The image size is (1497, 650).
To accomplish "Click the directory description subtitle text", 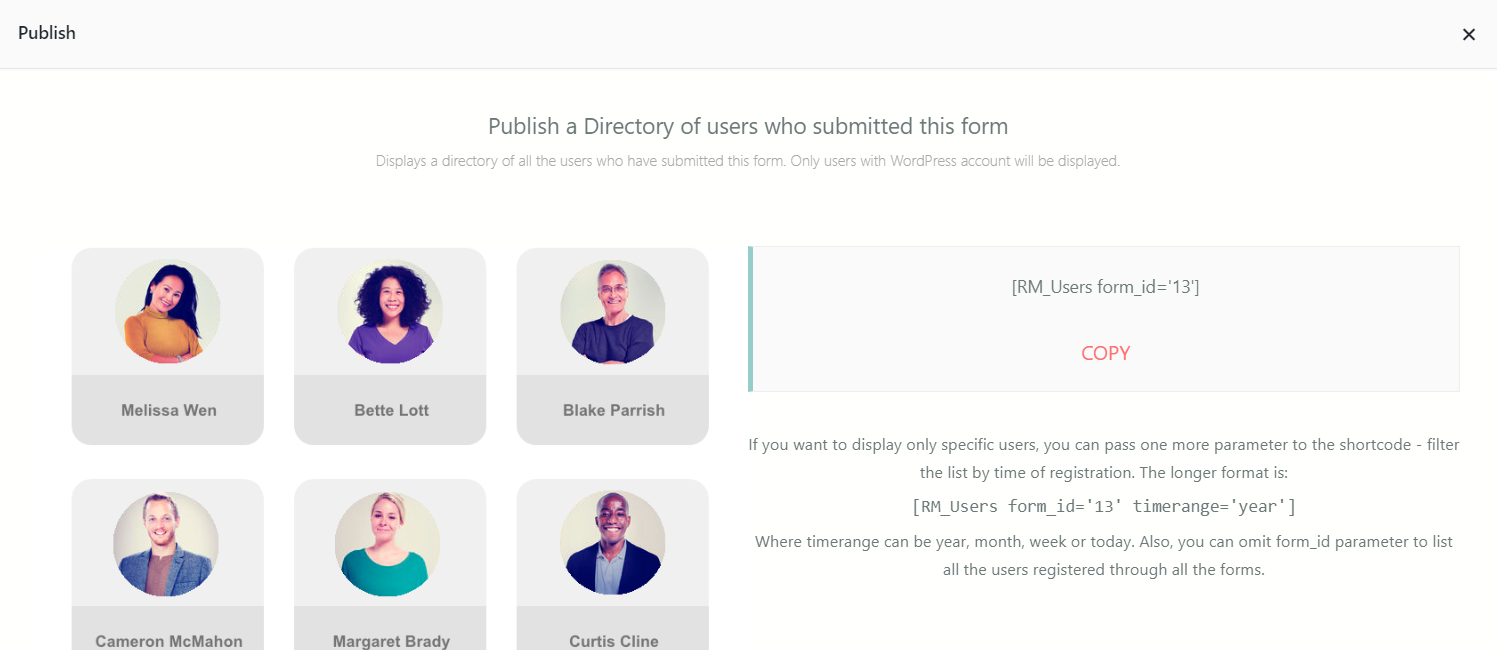I will pos(748,160).
